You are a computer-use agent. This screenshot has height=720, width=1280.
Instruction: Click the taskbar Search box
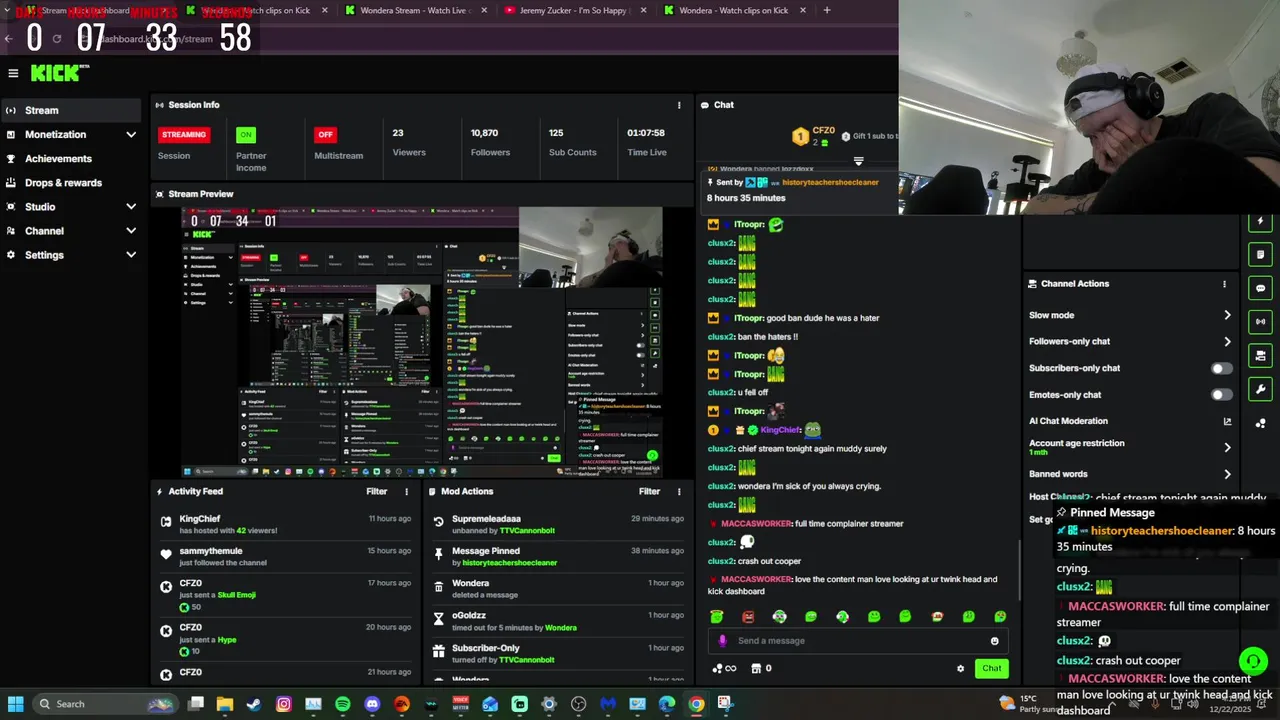106,704
